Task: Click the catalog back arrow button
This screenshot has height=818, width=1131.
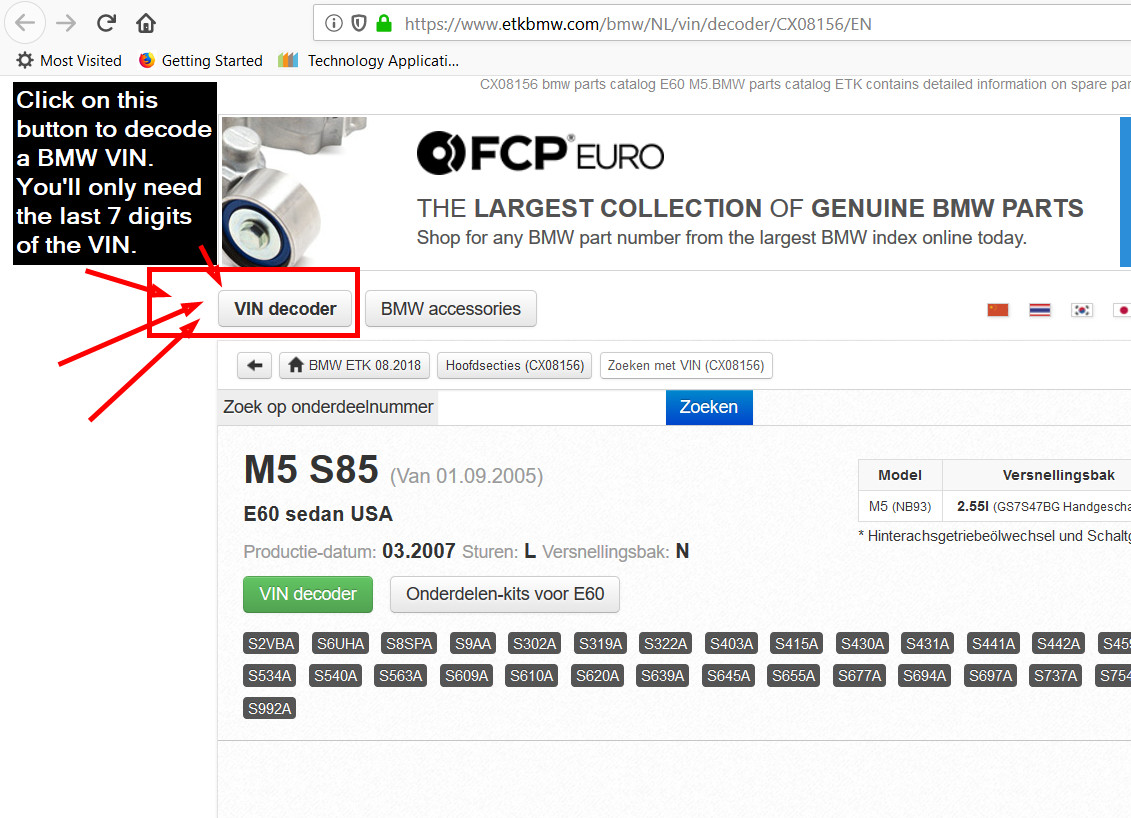Action: [255, 366]
